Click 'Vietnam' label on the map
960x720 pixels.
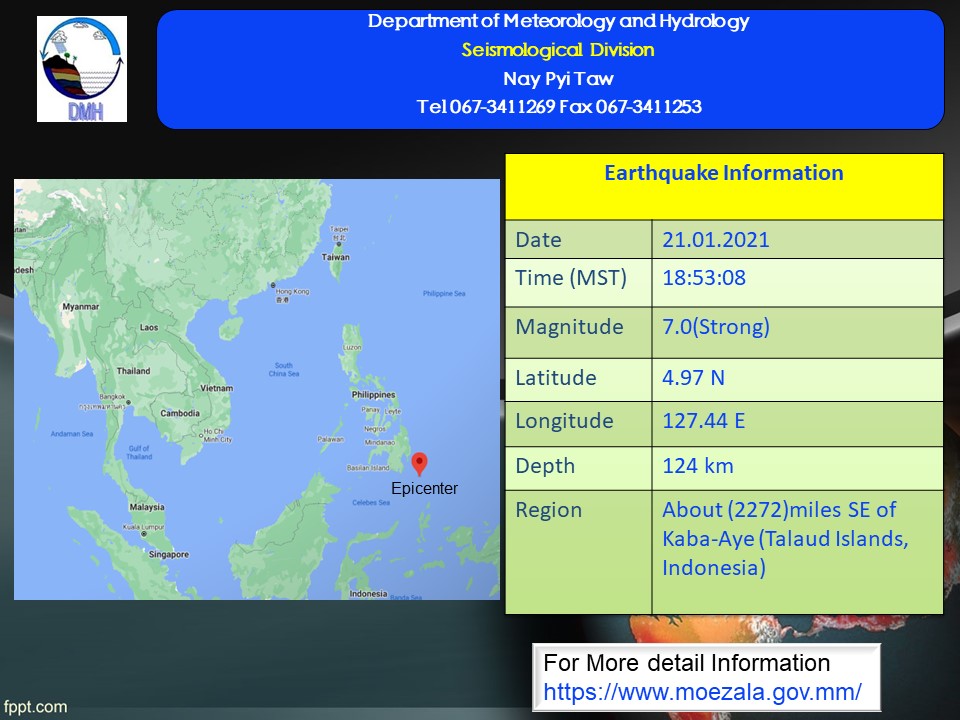(x=217, y=388)
